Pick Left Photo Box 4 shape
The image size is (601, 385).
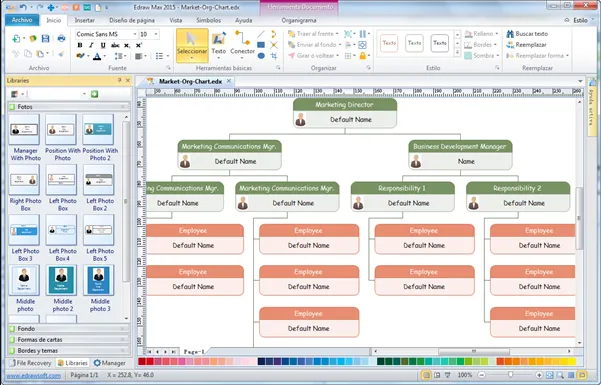coord(62,238)
